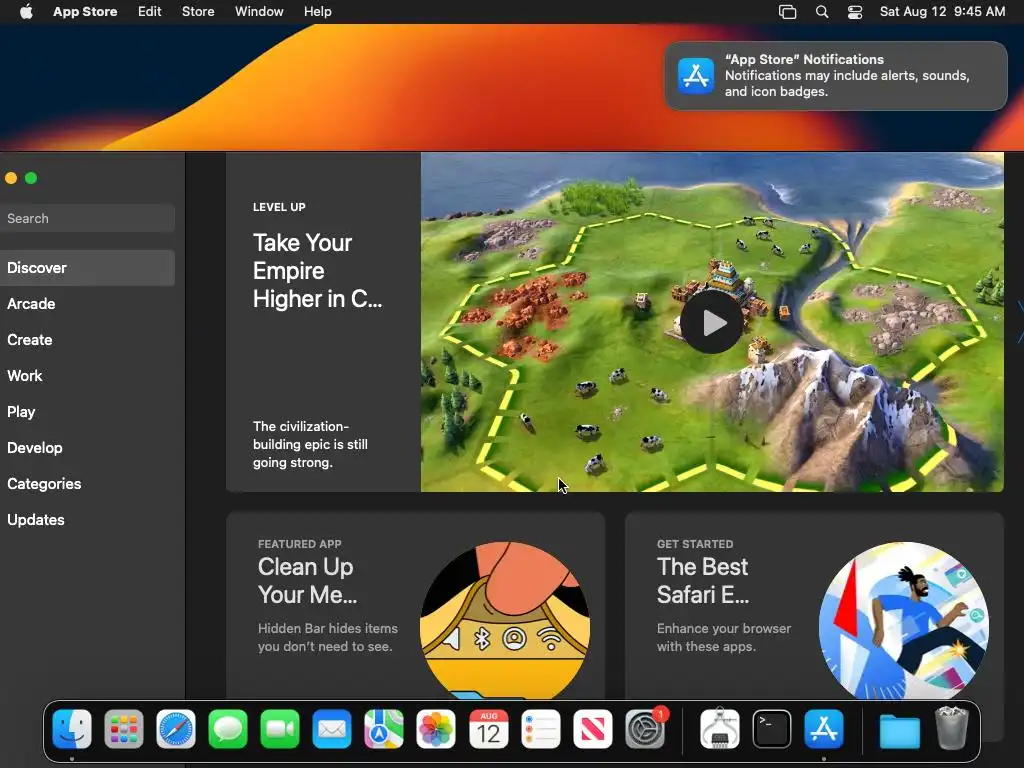
Task: Open Calendar from the Dock
Action: tap(488, 729)
